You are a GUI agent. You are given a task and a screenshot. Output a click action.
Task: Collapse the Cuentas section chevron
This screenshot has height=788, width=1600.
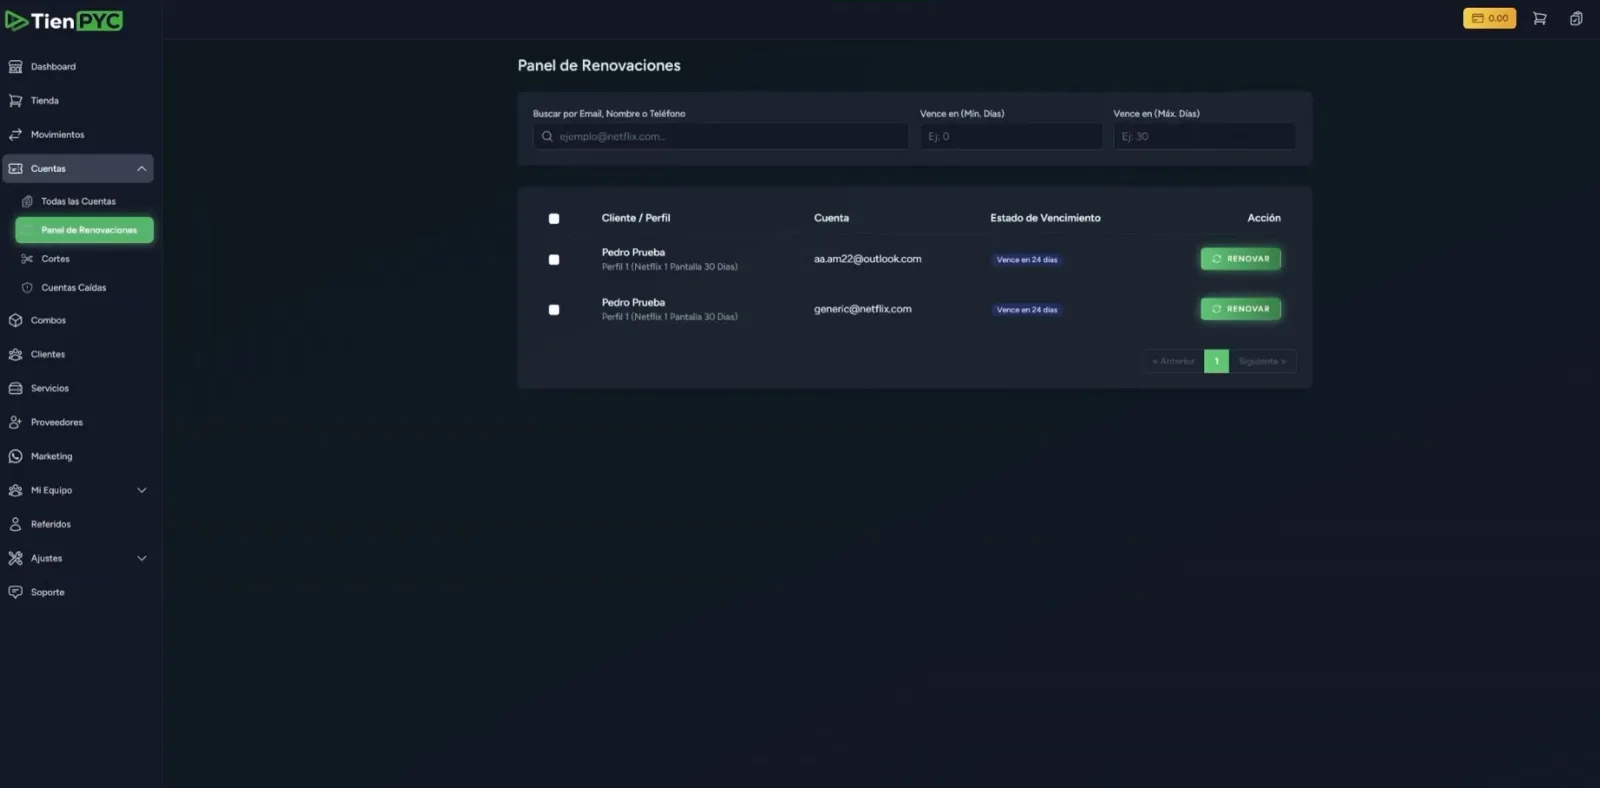point(141,169)
